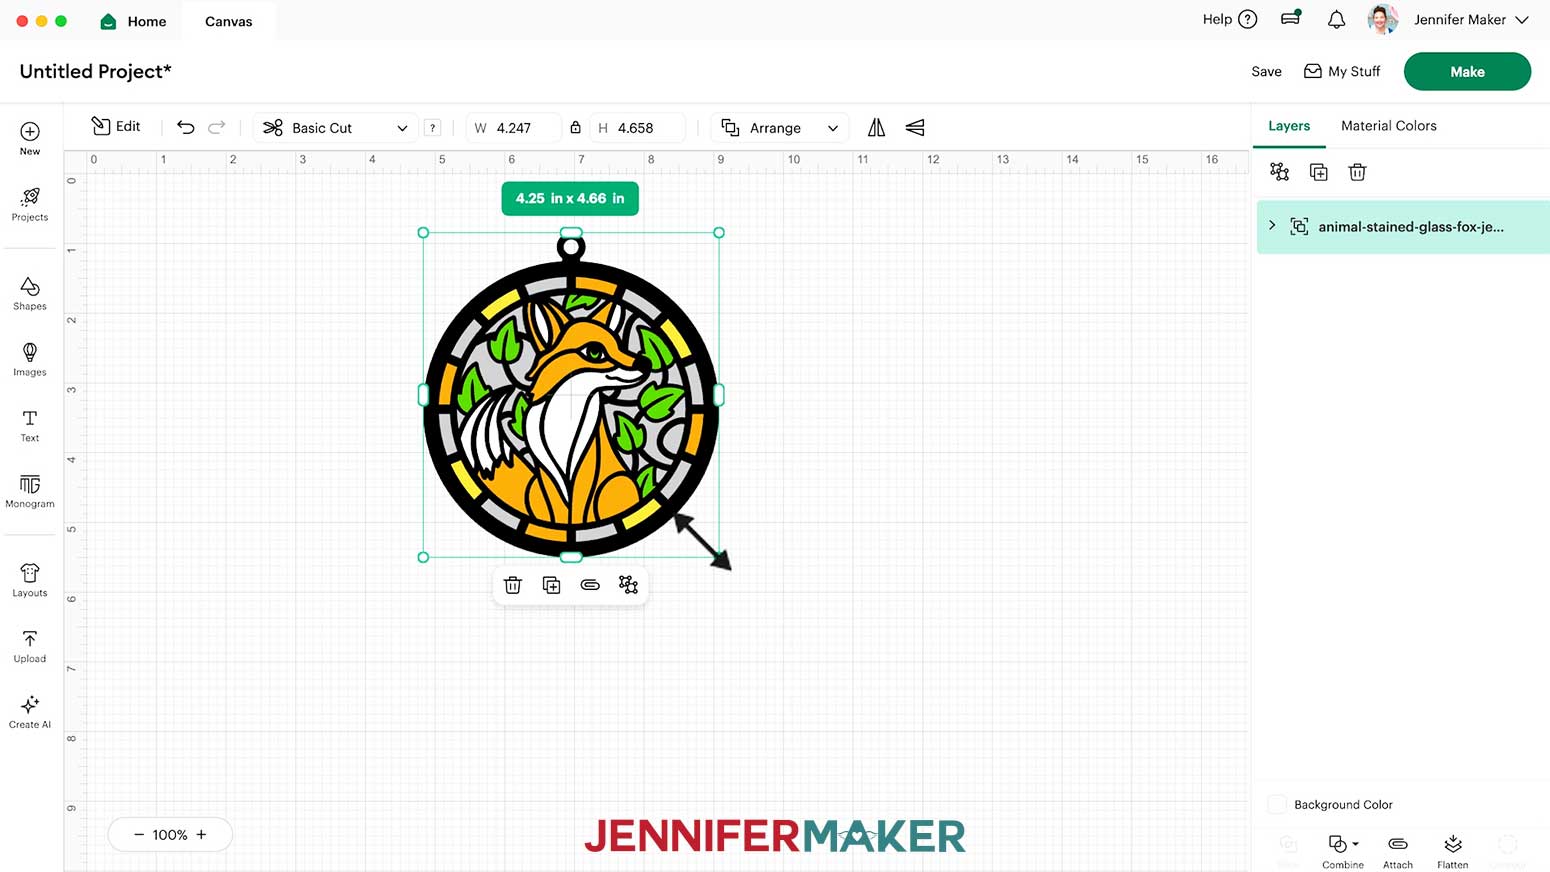
Task: Zoom out with the minus button
Action: (x=139, y=834)
